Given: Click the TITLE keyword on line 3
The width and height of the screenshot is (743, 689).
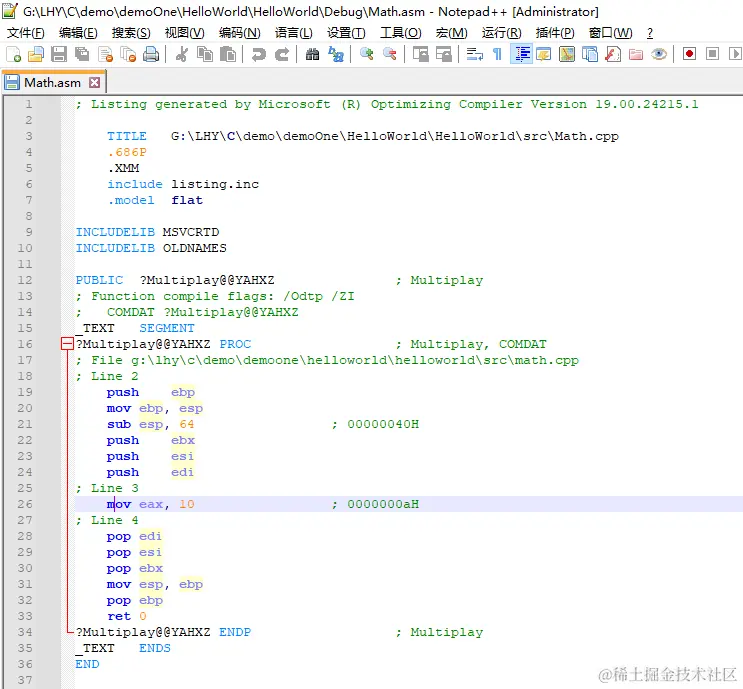Looking at the screenshot, I should 127,136.
